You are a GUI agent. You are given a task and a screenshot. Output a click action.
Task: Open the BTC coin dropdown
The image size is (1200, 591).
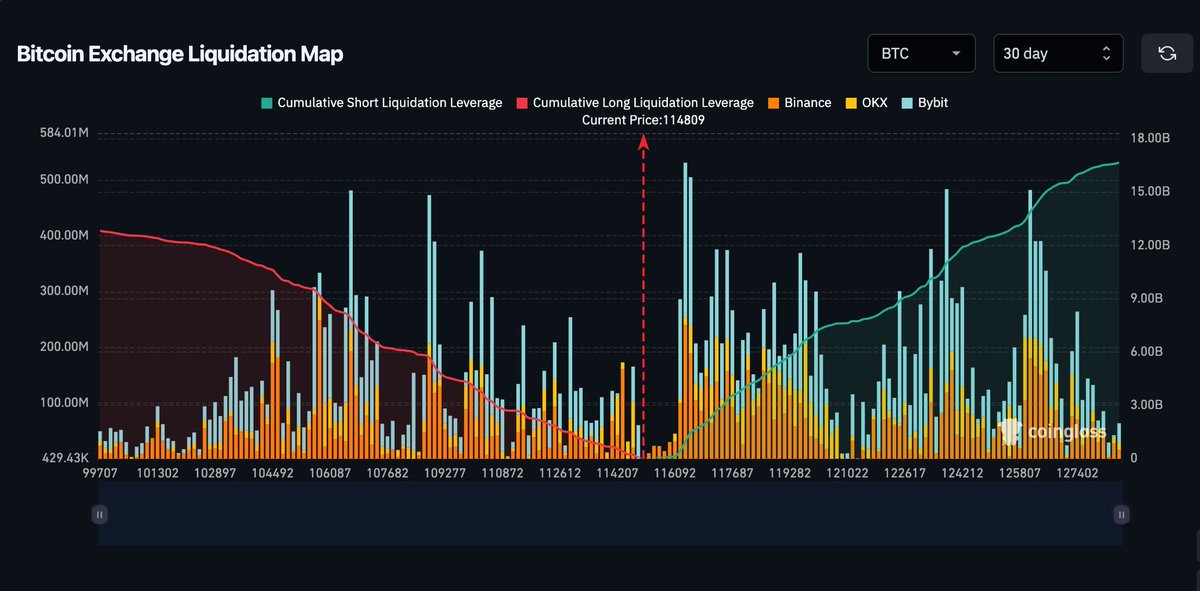[921, 53]
